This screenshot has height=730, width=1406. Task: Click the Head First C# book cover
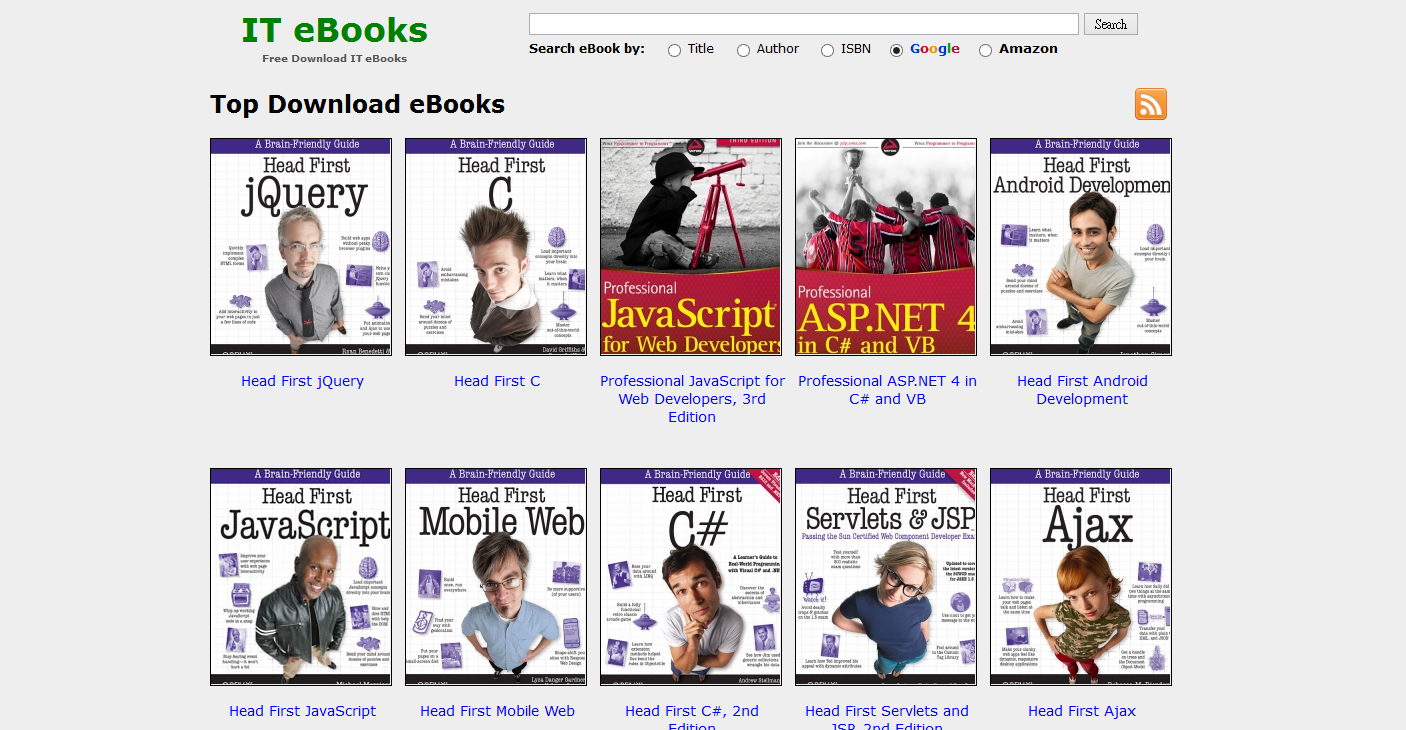[x=691, y=577]
